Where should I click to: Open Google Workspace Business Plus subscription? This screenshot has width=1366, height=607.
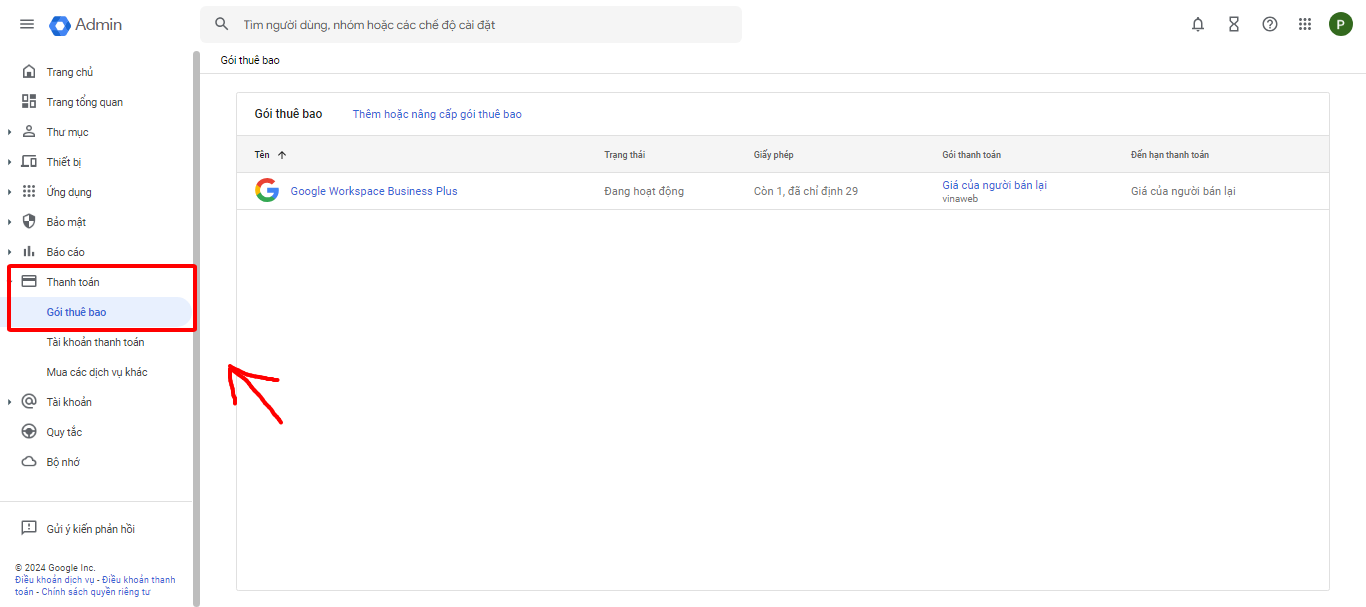pos(374,191)
